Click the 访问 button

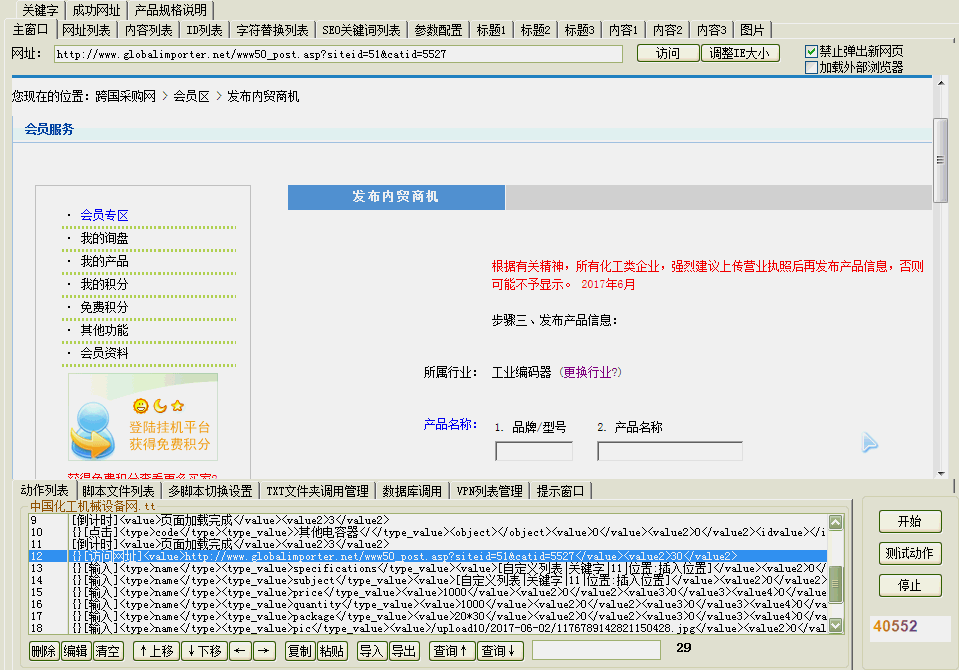pyautogui.click(x=668, y=53)
